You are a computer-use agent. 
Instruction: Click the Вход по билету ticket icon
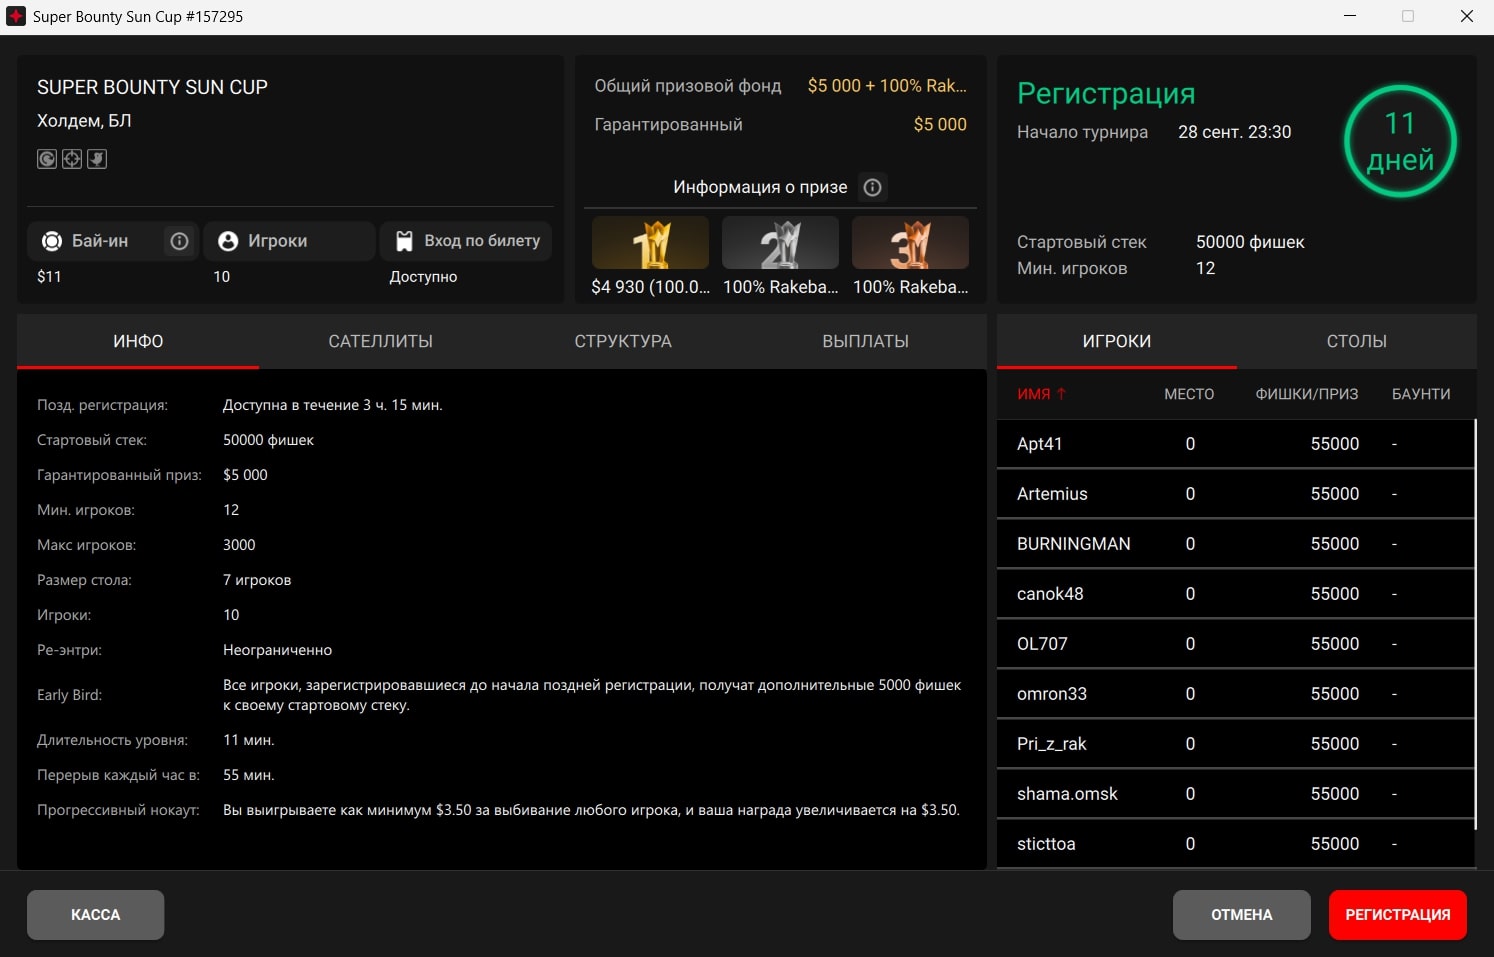404,241
